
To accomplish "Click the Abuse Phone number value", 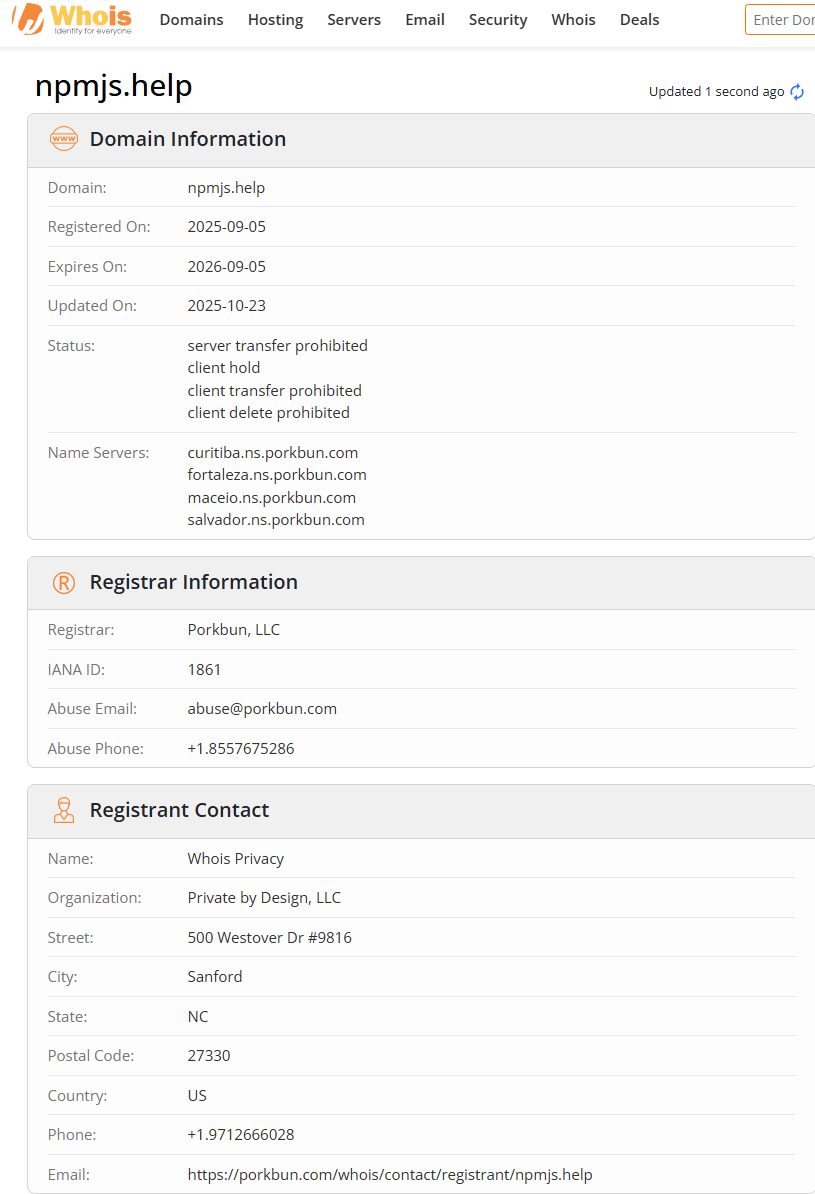I will point(241,748).
